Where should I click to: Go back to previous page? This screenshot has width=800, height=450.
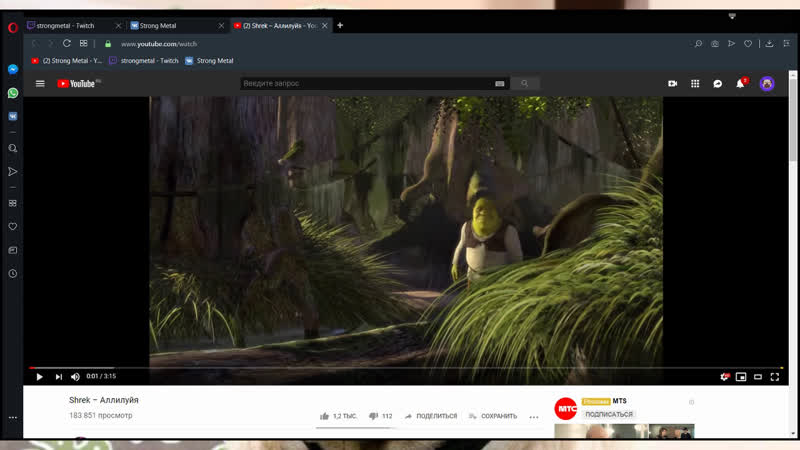(x=35, y=44)
